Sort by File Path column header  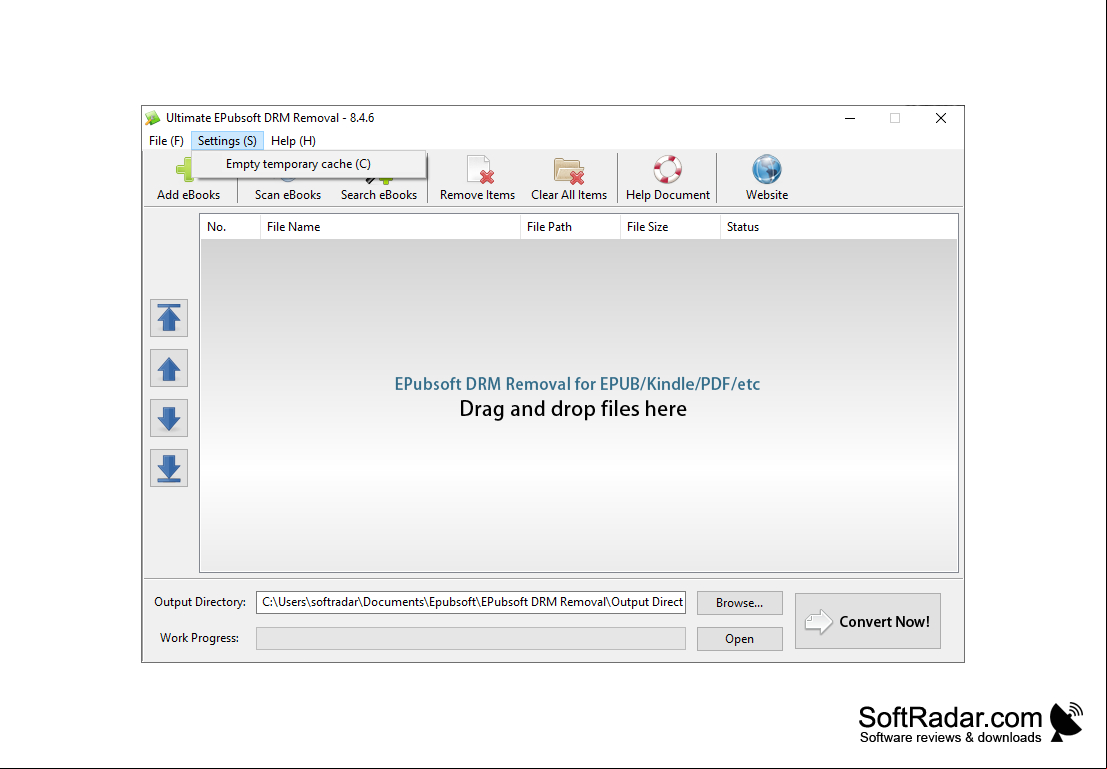click(570, 227)
